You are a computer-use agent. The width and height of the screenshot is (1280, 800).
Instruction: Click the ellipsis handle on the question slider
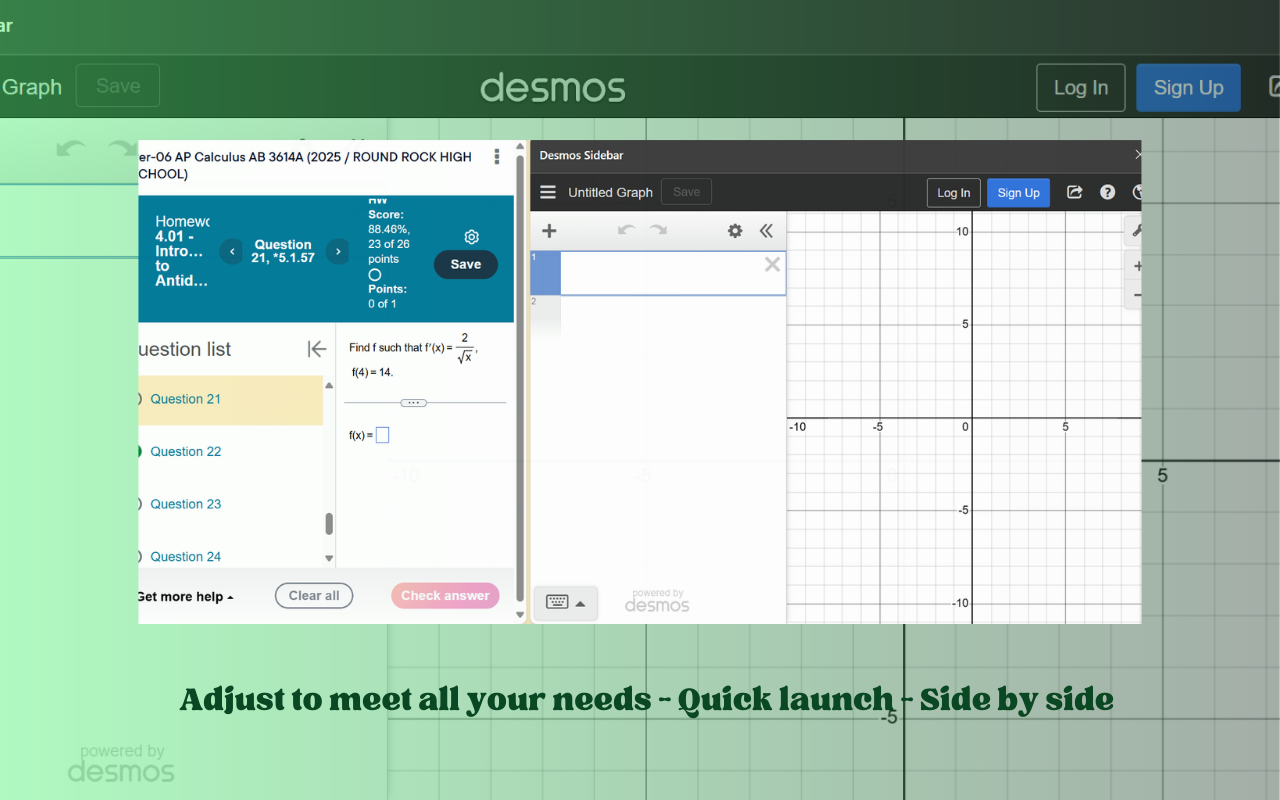(x=413, y=402)
